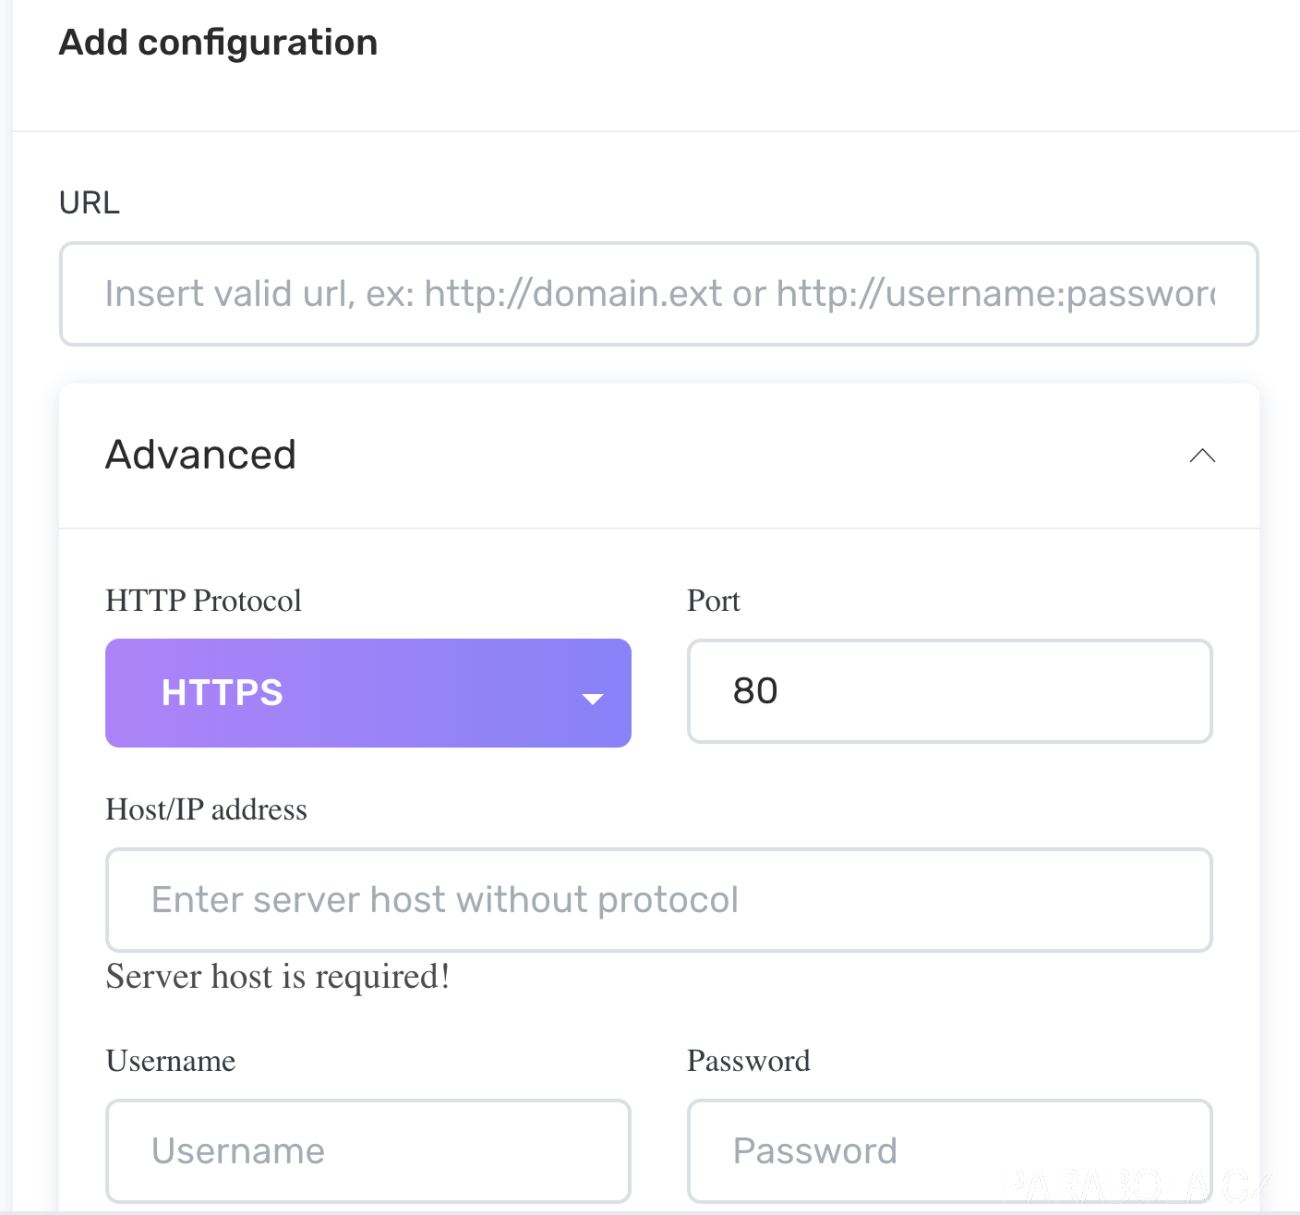Click into the Password field
The image size is (1300, 1215).
pyautogui.click(x=950, y=1151)
